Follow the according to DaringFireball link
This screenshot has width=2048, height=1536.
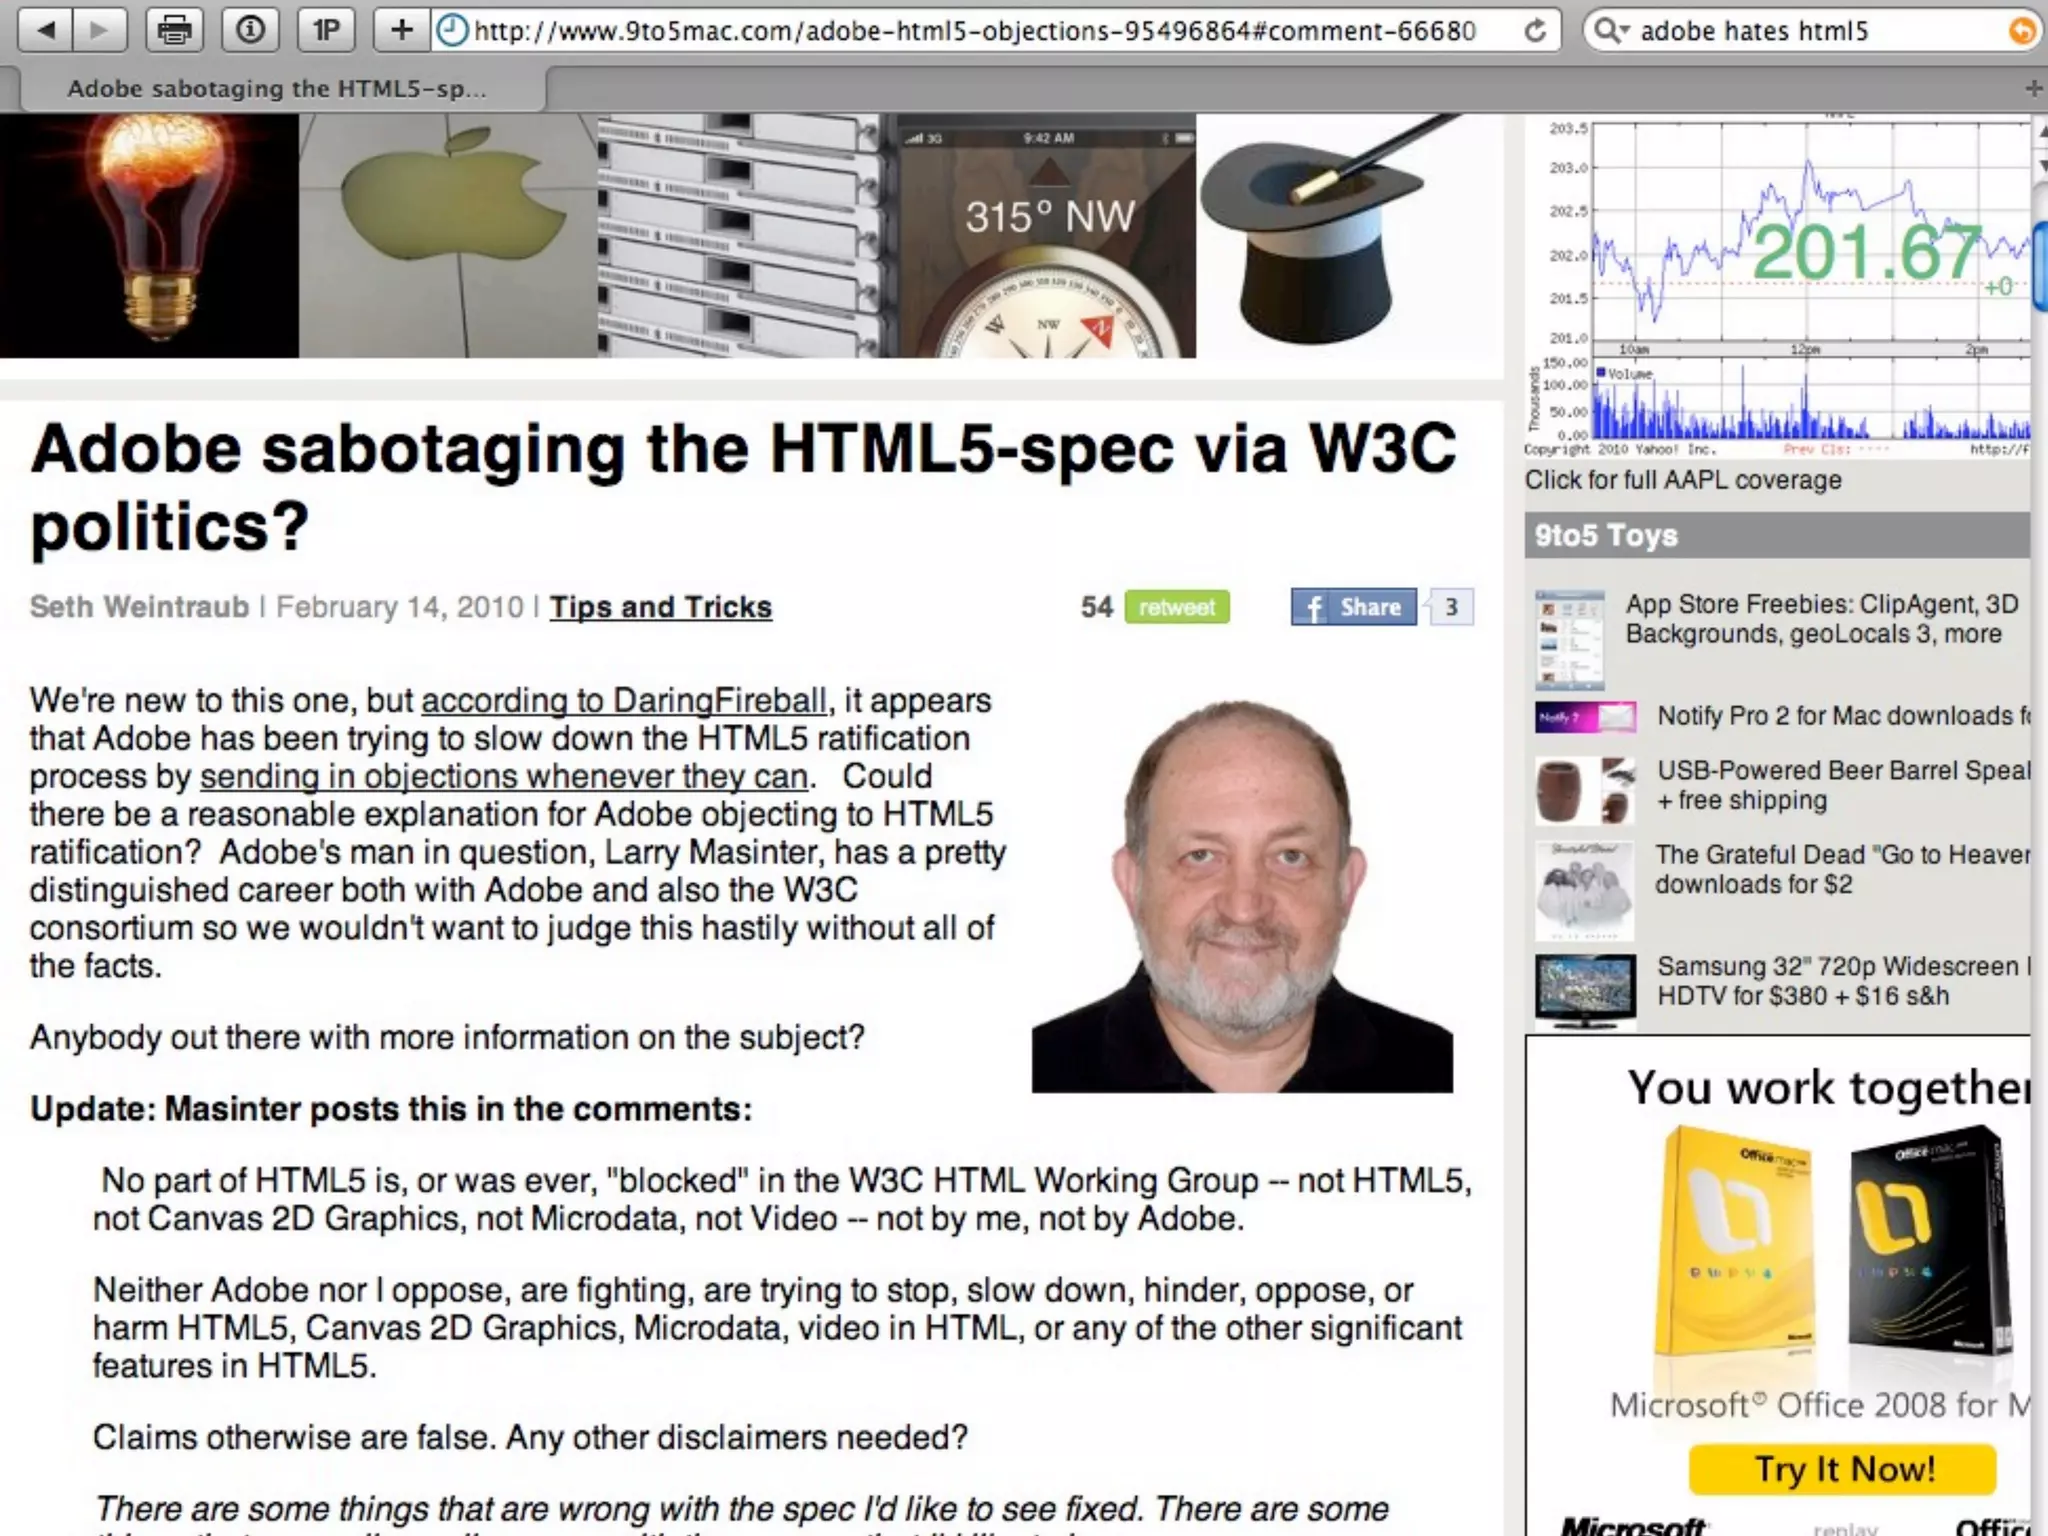[x=624, y=700]
